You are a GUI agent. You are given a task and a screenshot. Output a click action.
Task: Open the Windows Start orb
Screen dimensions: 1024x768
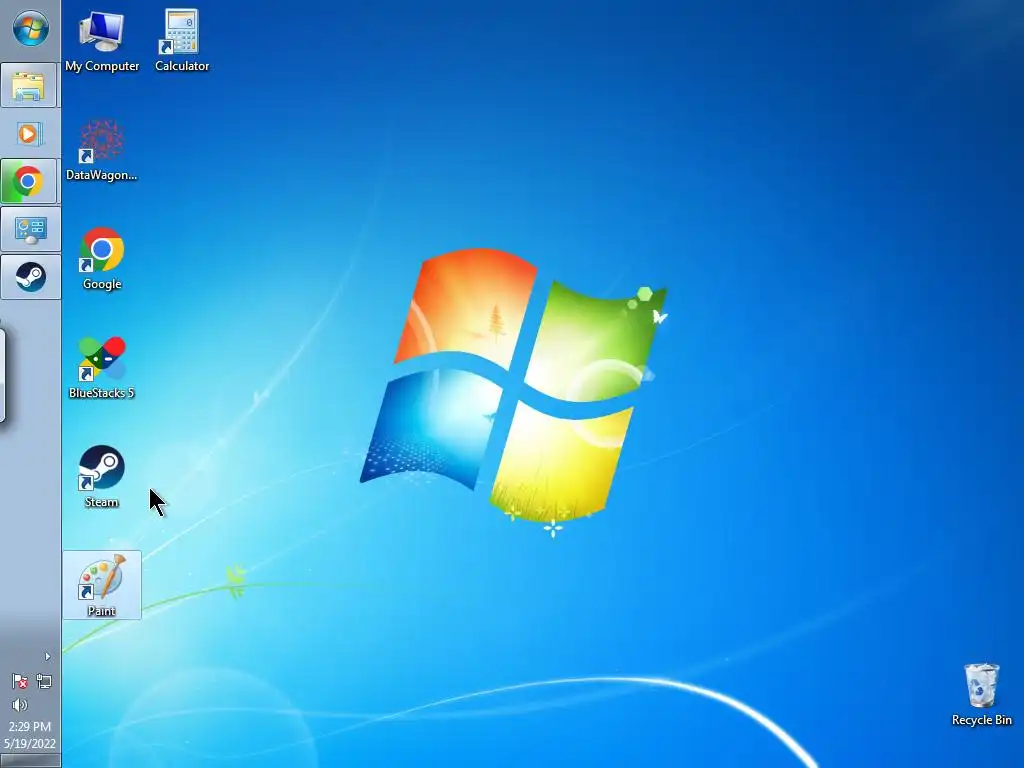pos(31,29)
